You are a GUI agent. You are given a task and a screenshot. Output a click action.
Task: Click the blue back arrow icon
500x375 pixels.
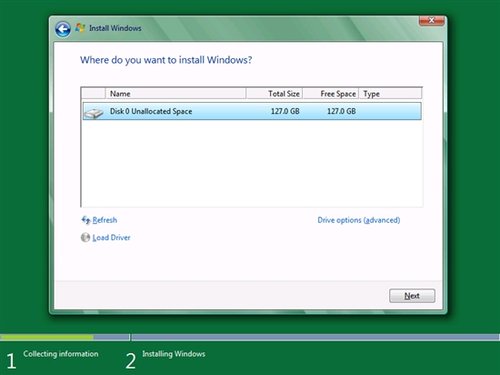point(63,29)
